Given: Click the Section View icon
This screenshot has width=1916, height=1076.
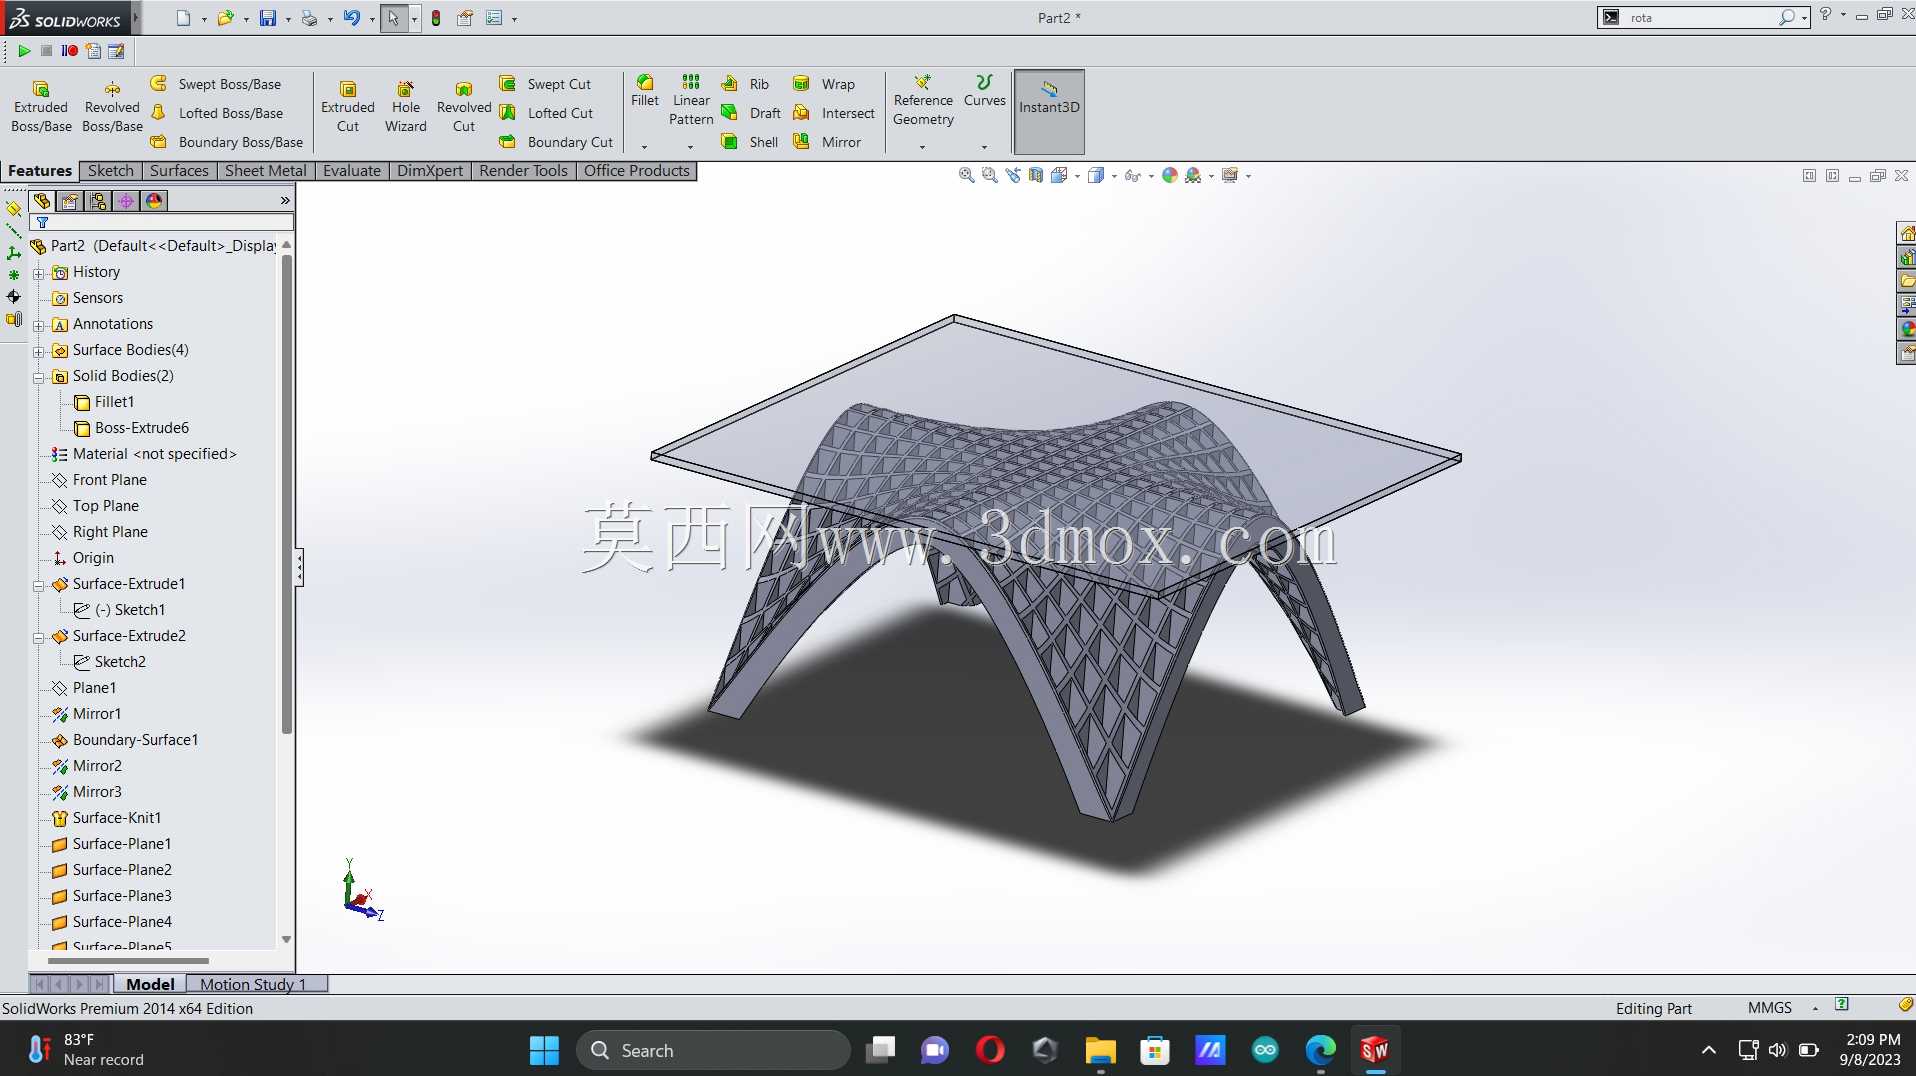Looking at the screenshot, I should point(1036,175).
